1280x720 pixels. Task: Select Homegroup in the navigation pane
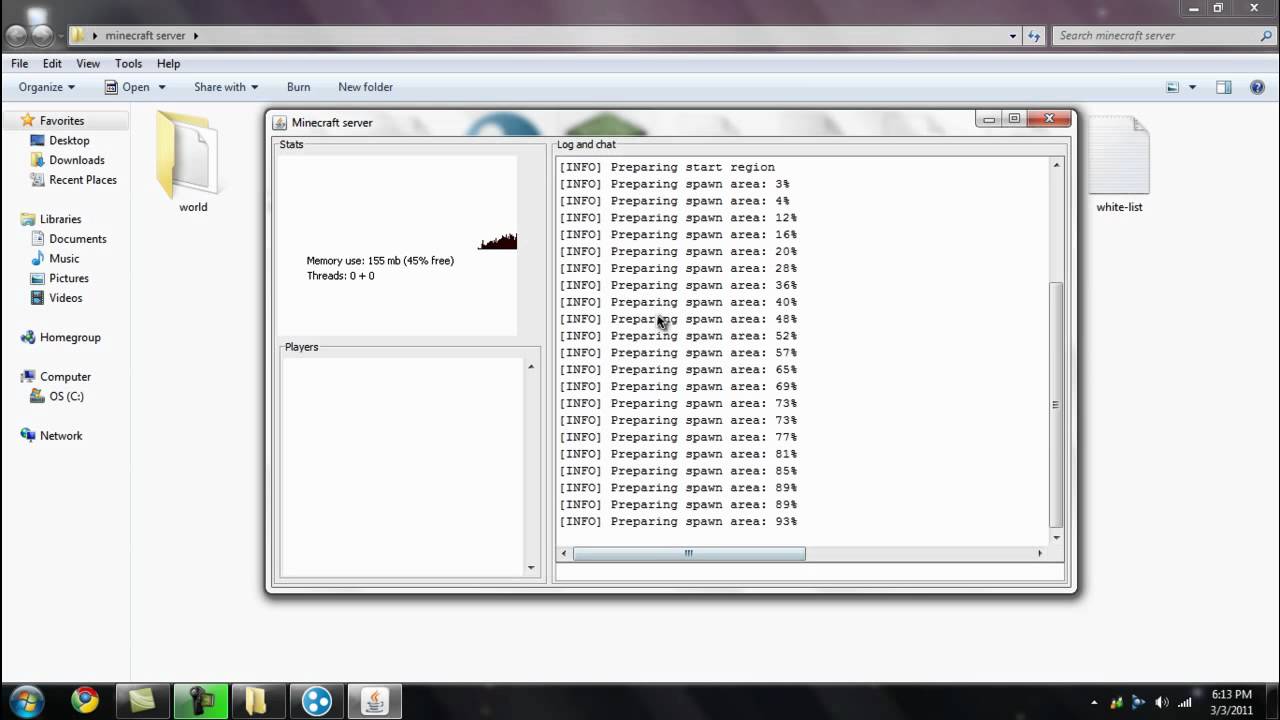click(x=70, y=337)
